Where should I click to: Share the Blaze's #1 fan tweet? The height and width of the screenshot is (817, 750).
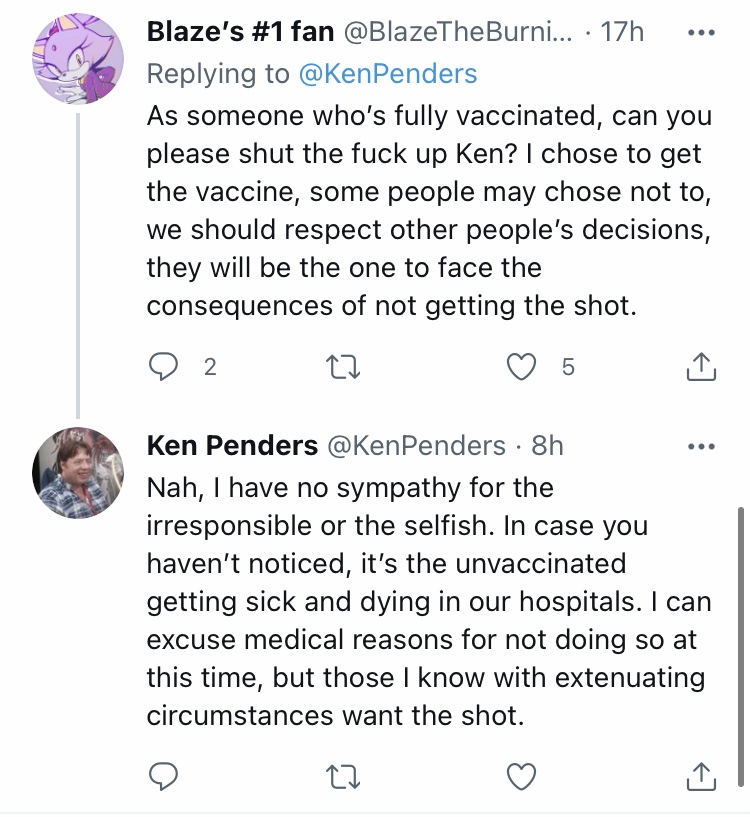(701, 367)
